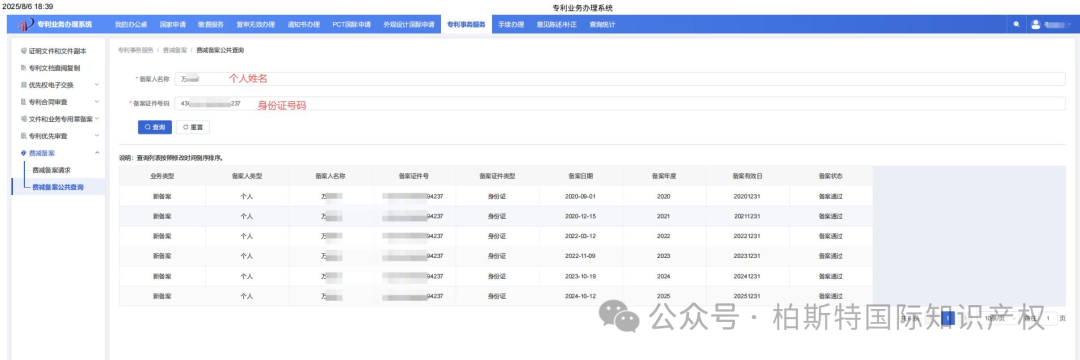Click the 备案人名称 column header
This screenshot has height=360, width=1080.
[x=331, y=176]
